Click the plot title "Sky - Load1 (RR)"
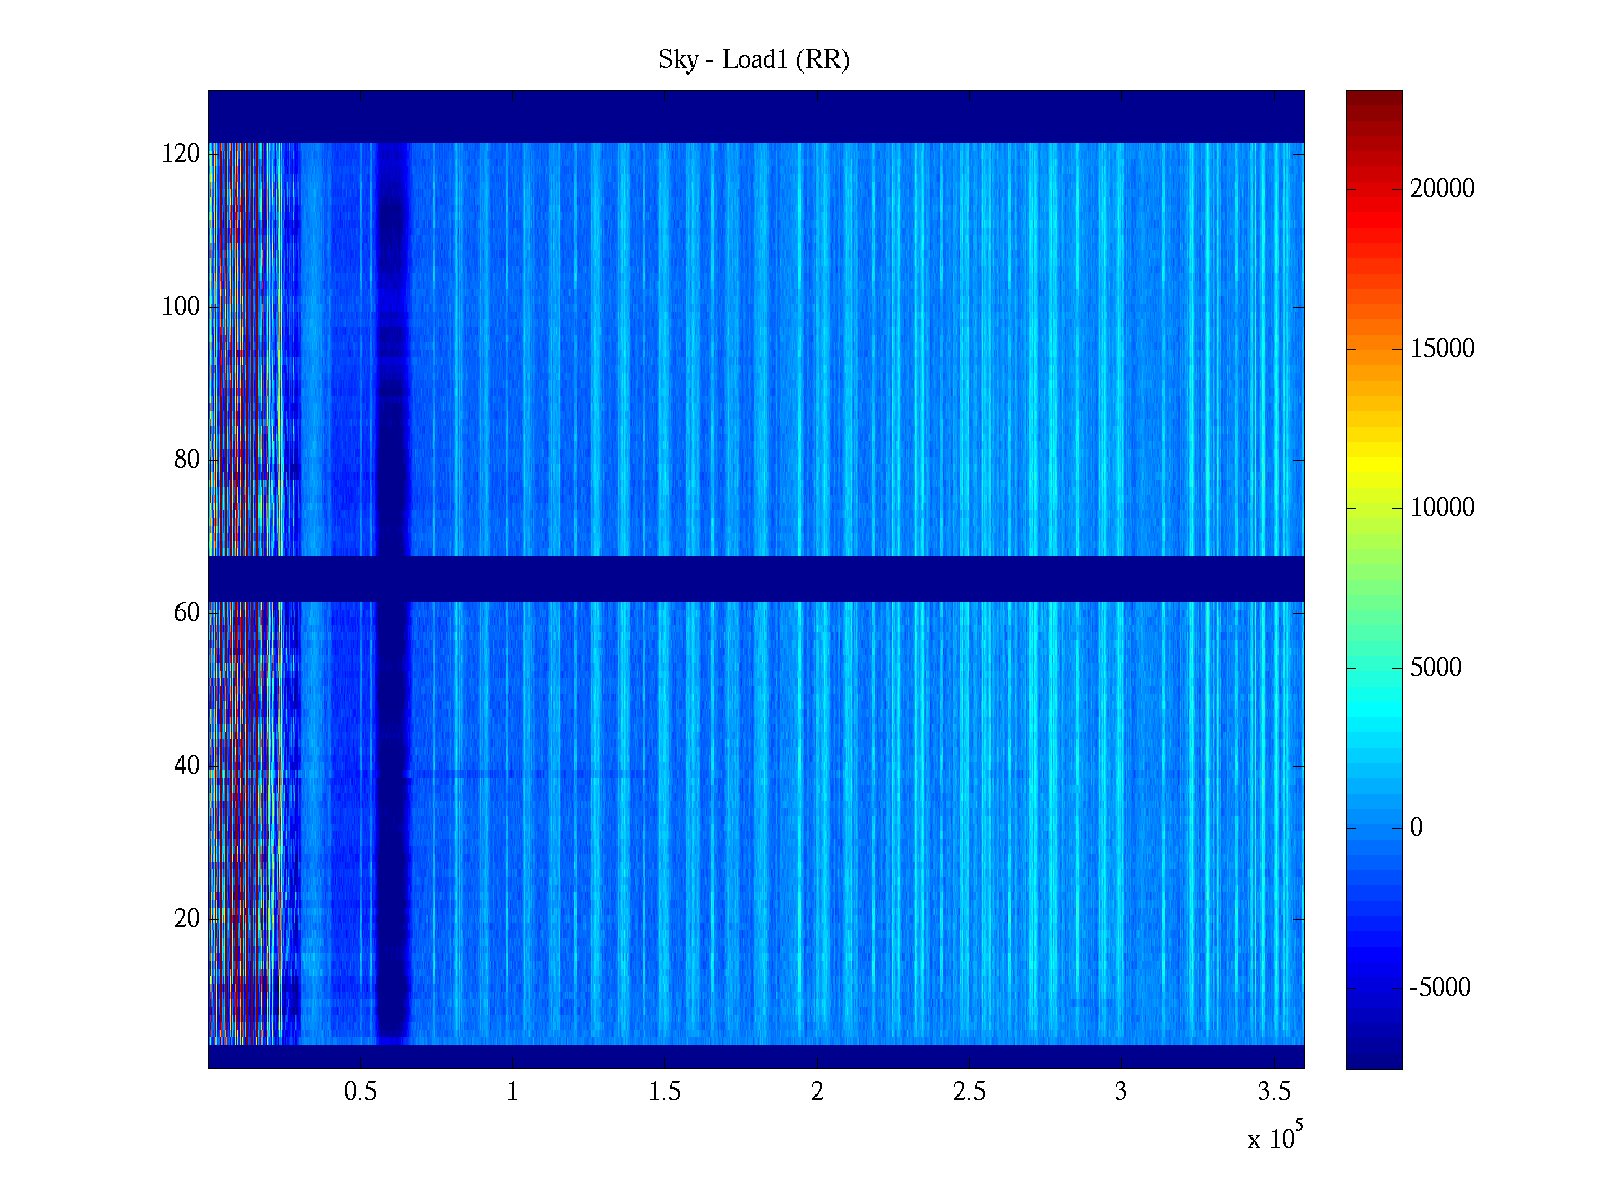 [754, 60]
